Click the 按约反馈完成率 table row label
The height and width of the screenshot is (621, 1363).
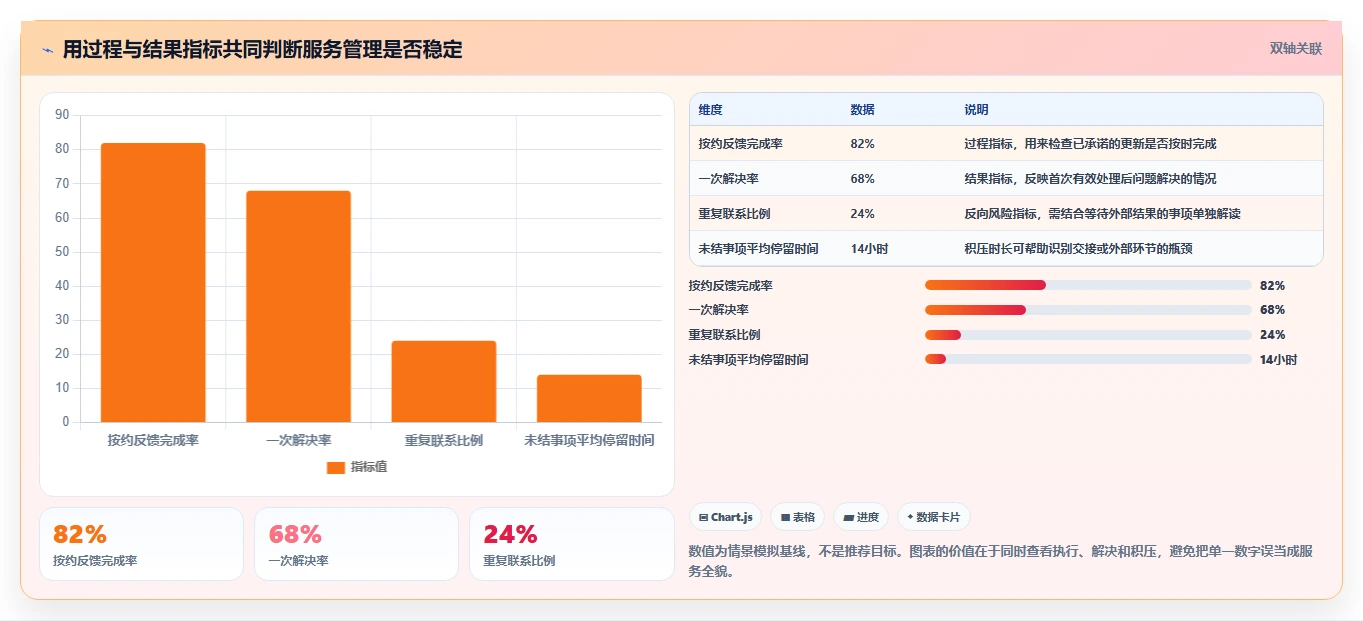(x=740, y=144)
